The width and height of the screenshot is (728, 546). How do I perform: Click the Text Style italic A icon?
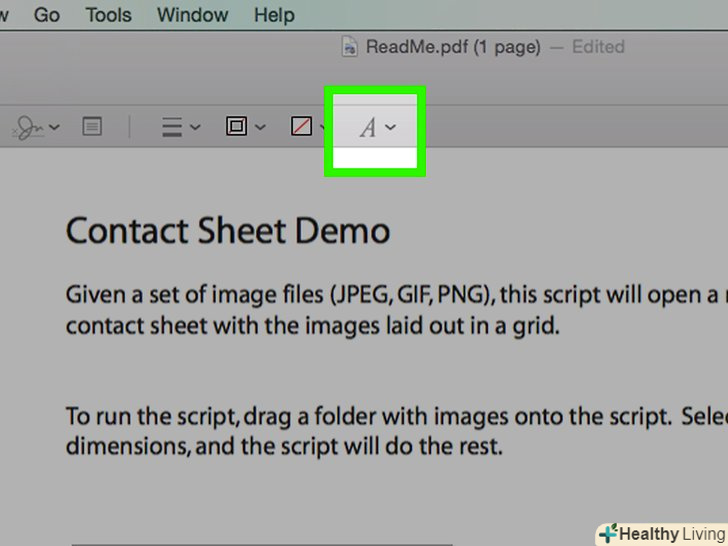click(368, 128)
